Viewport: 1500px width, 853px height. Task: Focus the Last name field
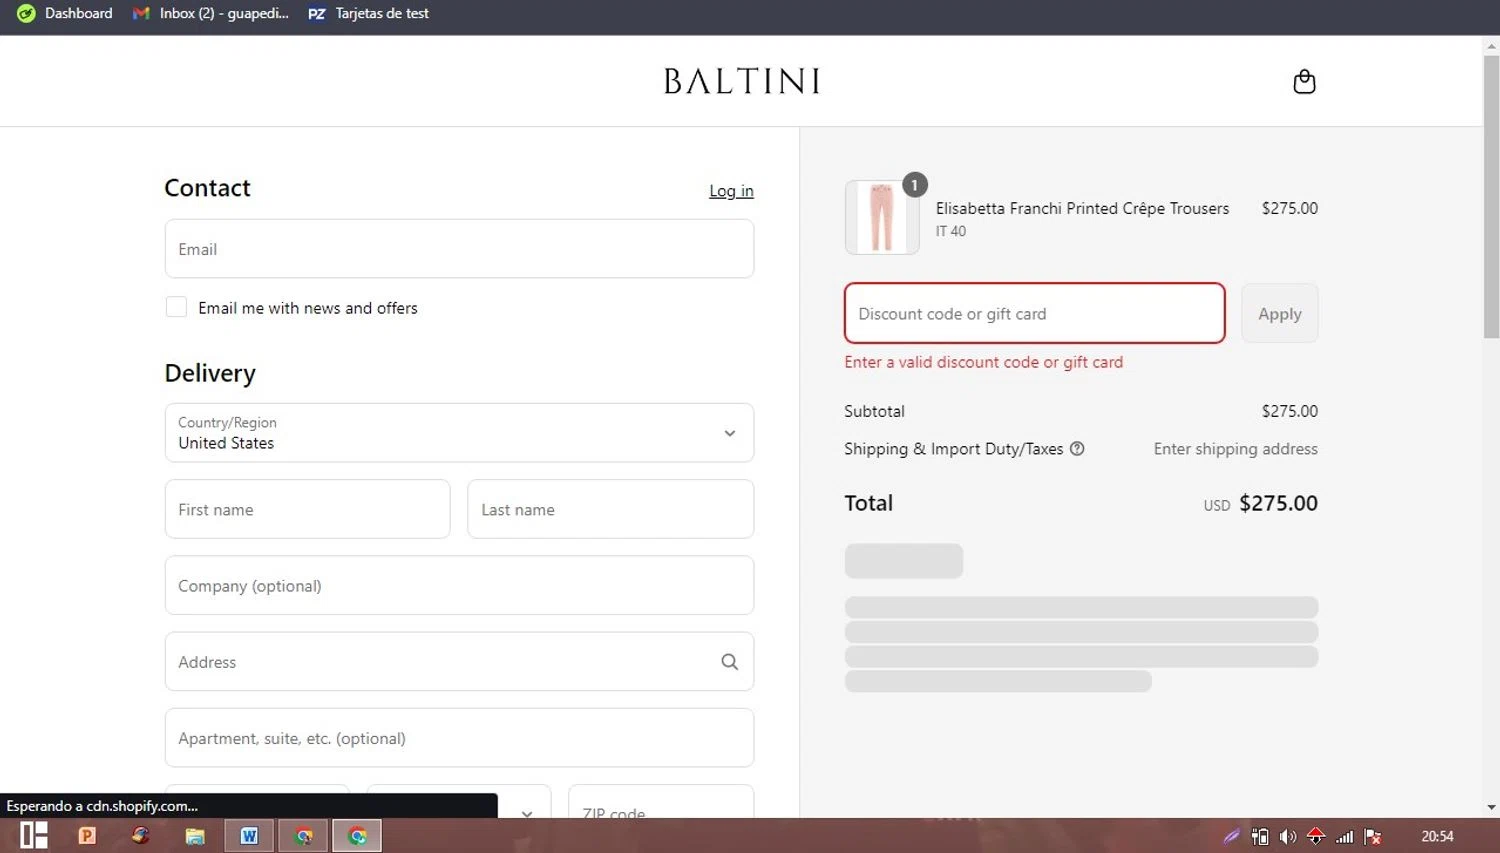(610, 509)
